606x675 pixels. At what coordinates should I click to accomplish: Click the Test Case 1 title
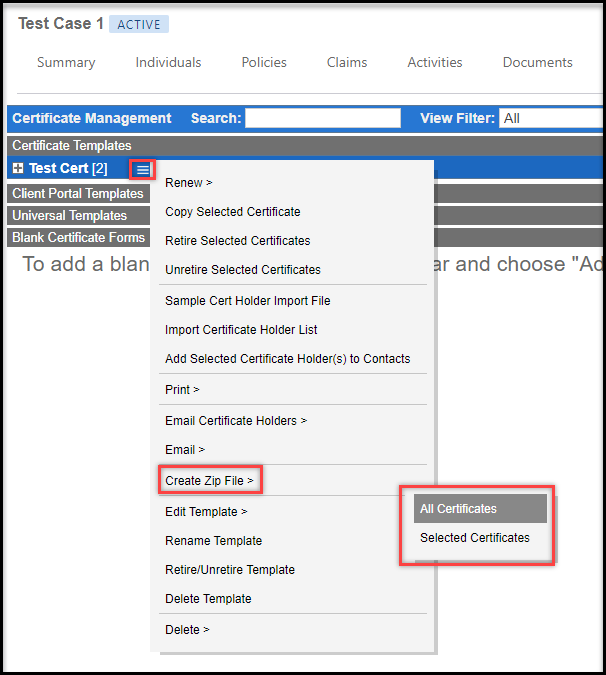[x=61, y=23]
